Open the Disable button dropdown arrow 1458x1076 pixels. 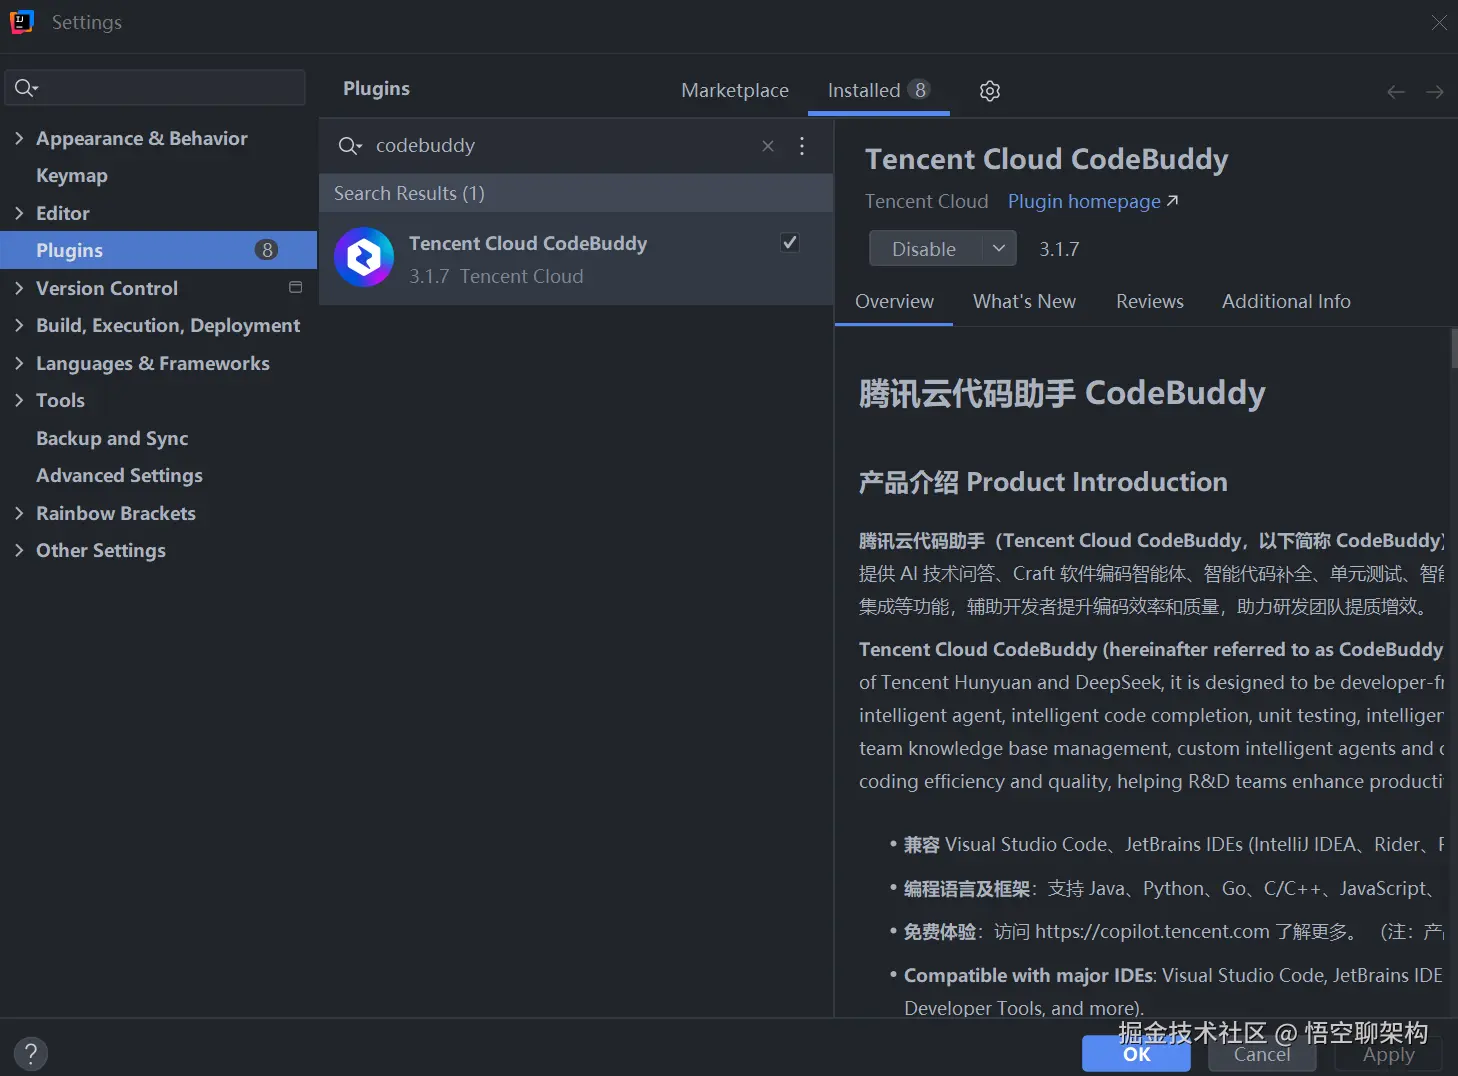click(x=998, y=249)
